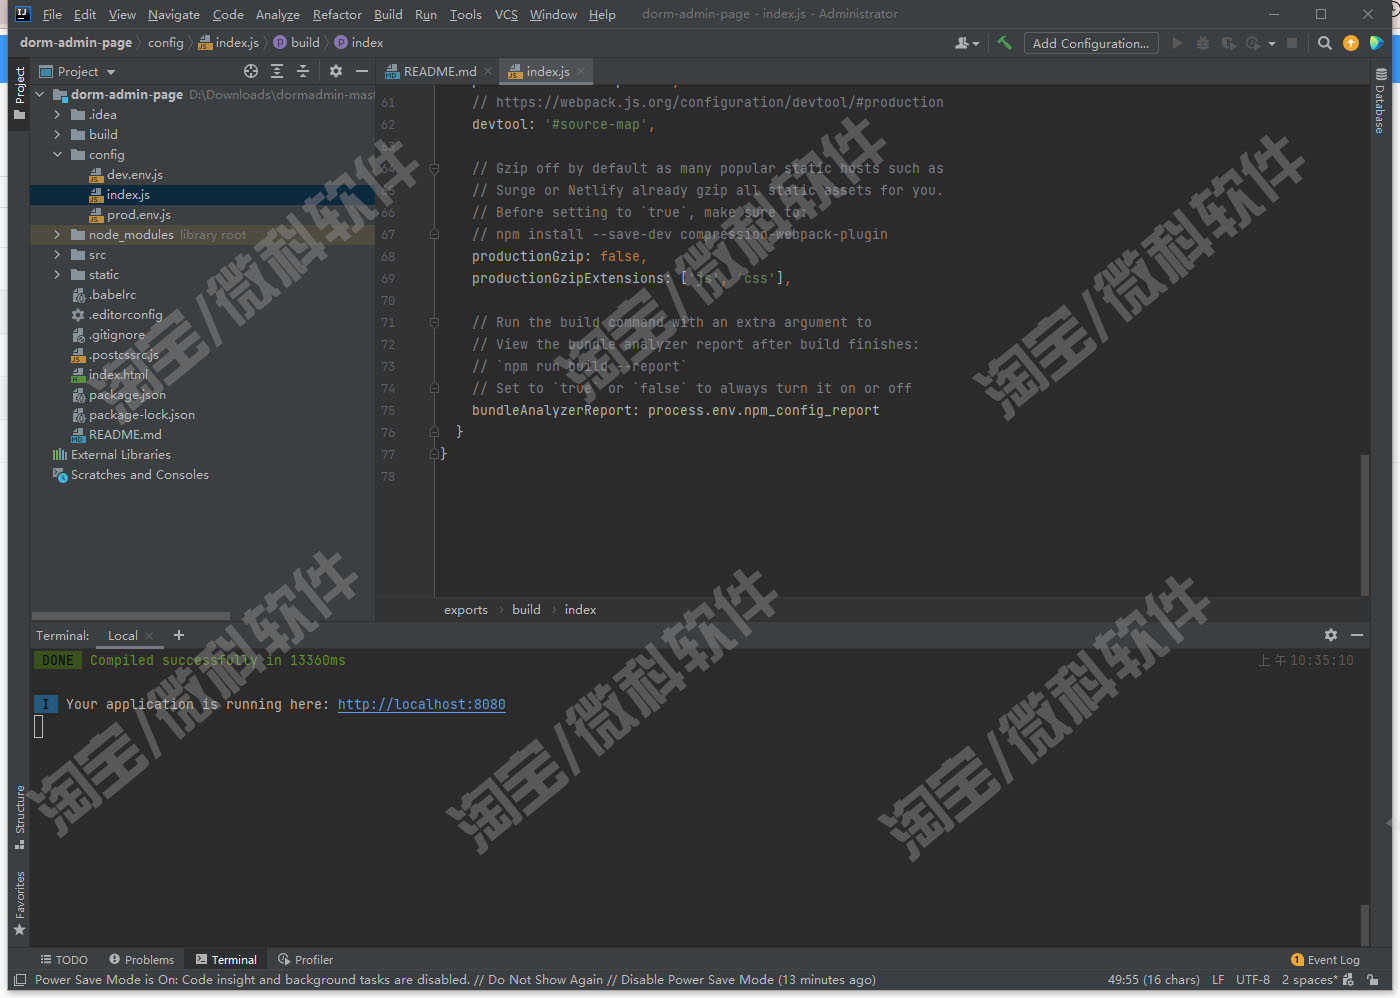
Task: Expand the build folder
Action: point(57,135)
